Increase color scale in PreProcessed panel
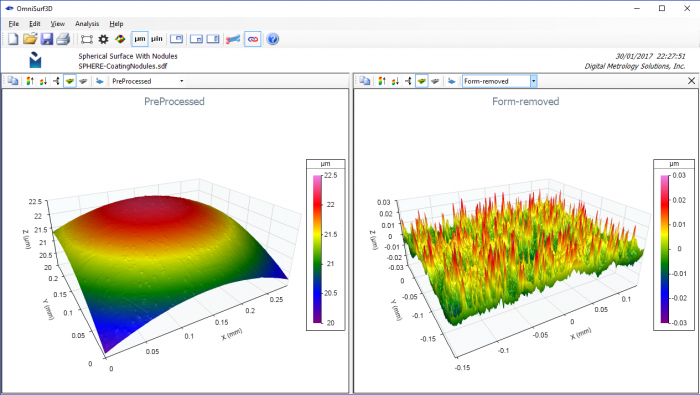 30,81
